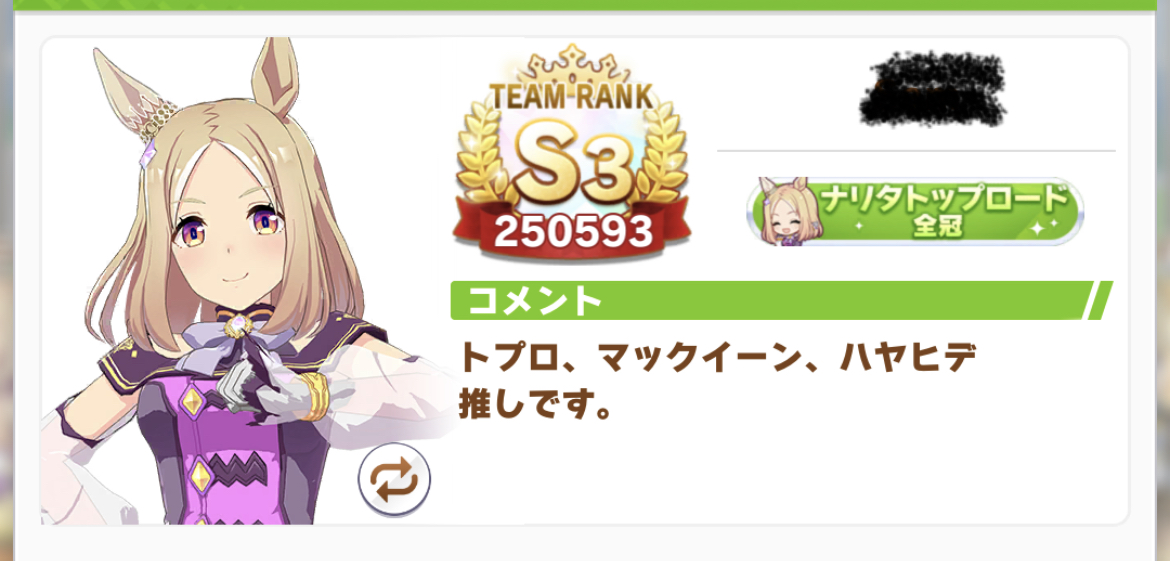Image resolution: width=1170 pixels, height=561 pixels.
Task: Tap the circular swap-character arrows icon
Action: pyautogui.click(x=394, y=480)
